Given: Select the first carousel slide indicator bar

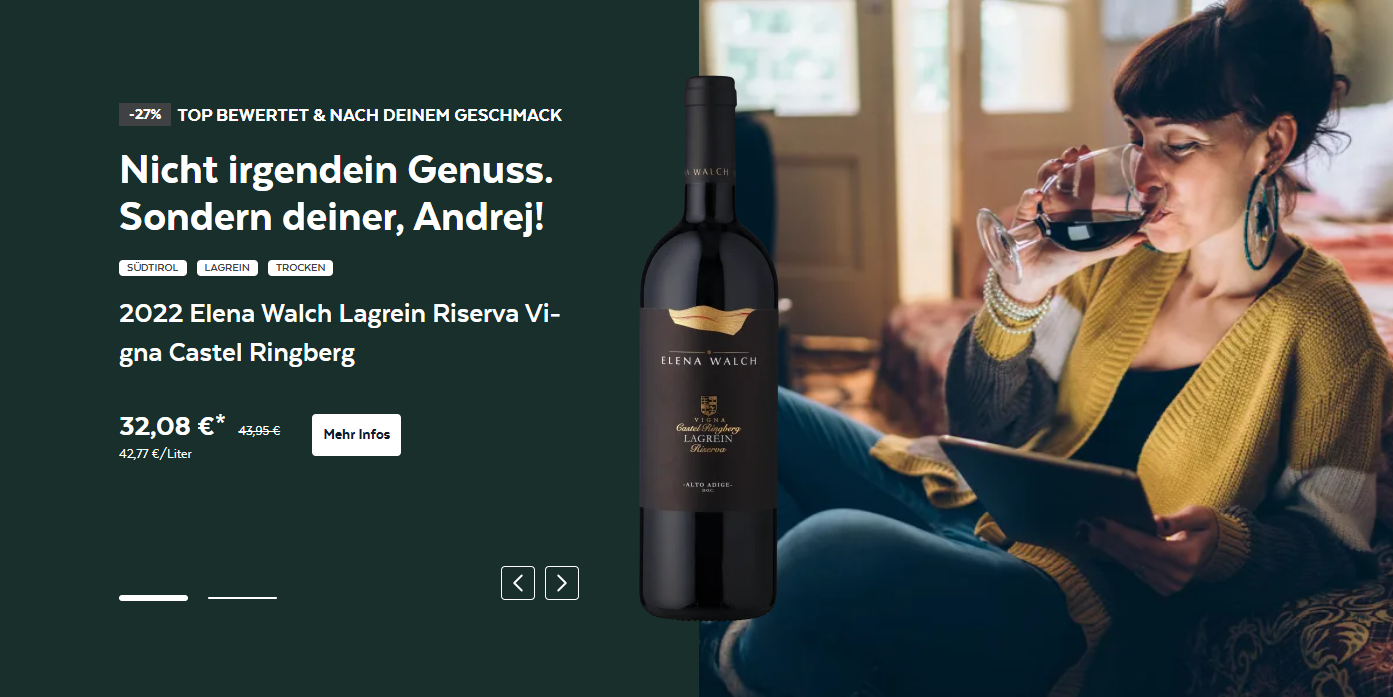Looking at the screenshot, I should (153, 598).
